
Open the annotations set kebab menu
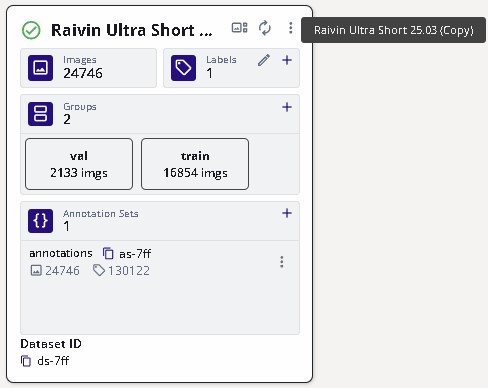pos(282,262)
